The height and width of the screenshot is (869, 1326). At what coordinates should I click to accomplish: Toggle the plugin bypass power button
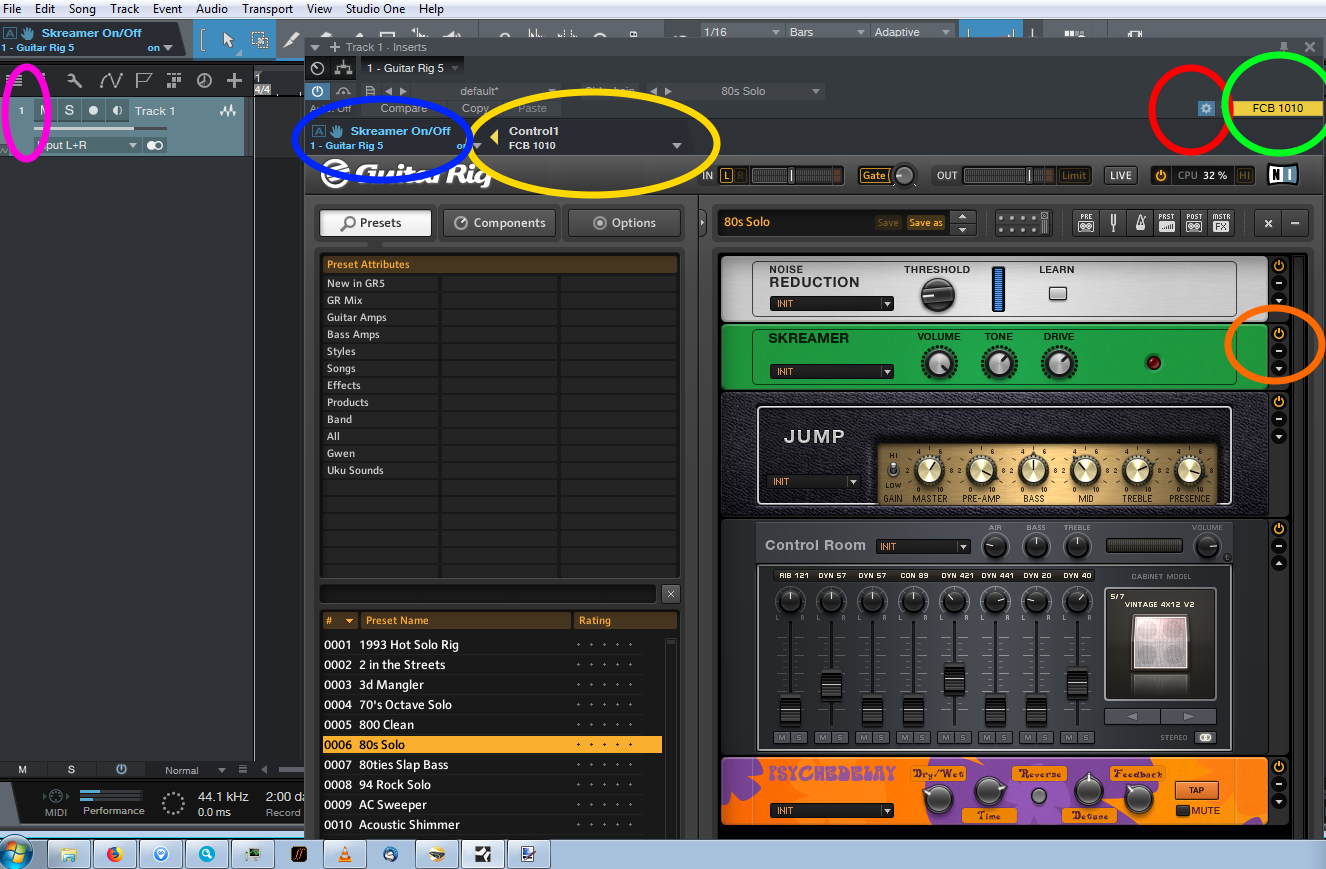click(x=317, y=91)
